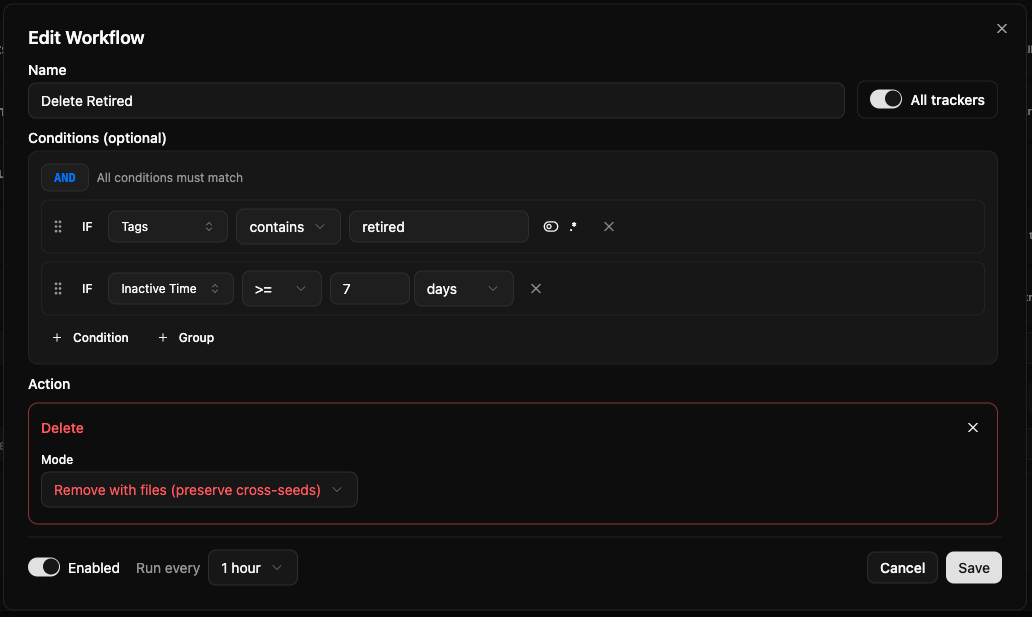Viewport: 1032px width, 617px height.
Task: Open the Tags field dropdown
Action: 167,227
